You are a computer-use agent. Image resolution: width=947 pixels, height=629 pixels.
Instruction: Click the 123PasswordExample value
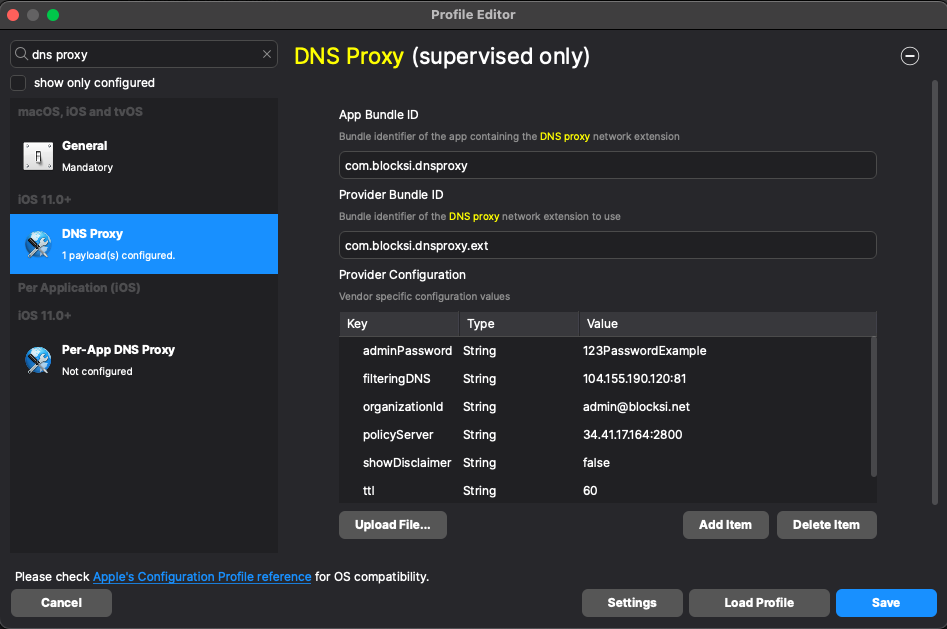tap(644, 351)
